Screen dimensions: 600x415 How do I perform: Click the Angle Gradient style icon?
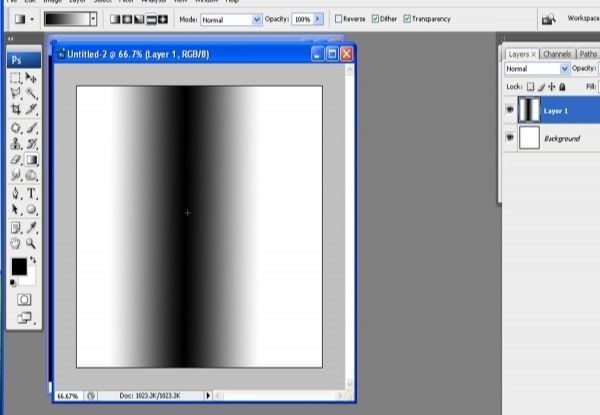[139, 19]
